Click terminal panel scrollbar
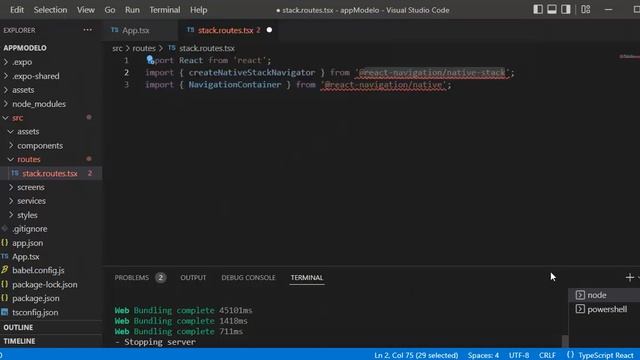This screenshot has height=360, width=640. click(564, 341)
